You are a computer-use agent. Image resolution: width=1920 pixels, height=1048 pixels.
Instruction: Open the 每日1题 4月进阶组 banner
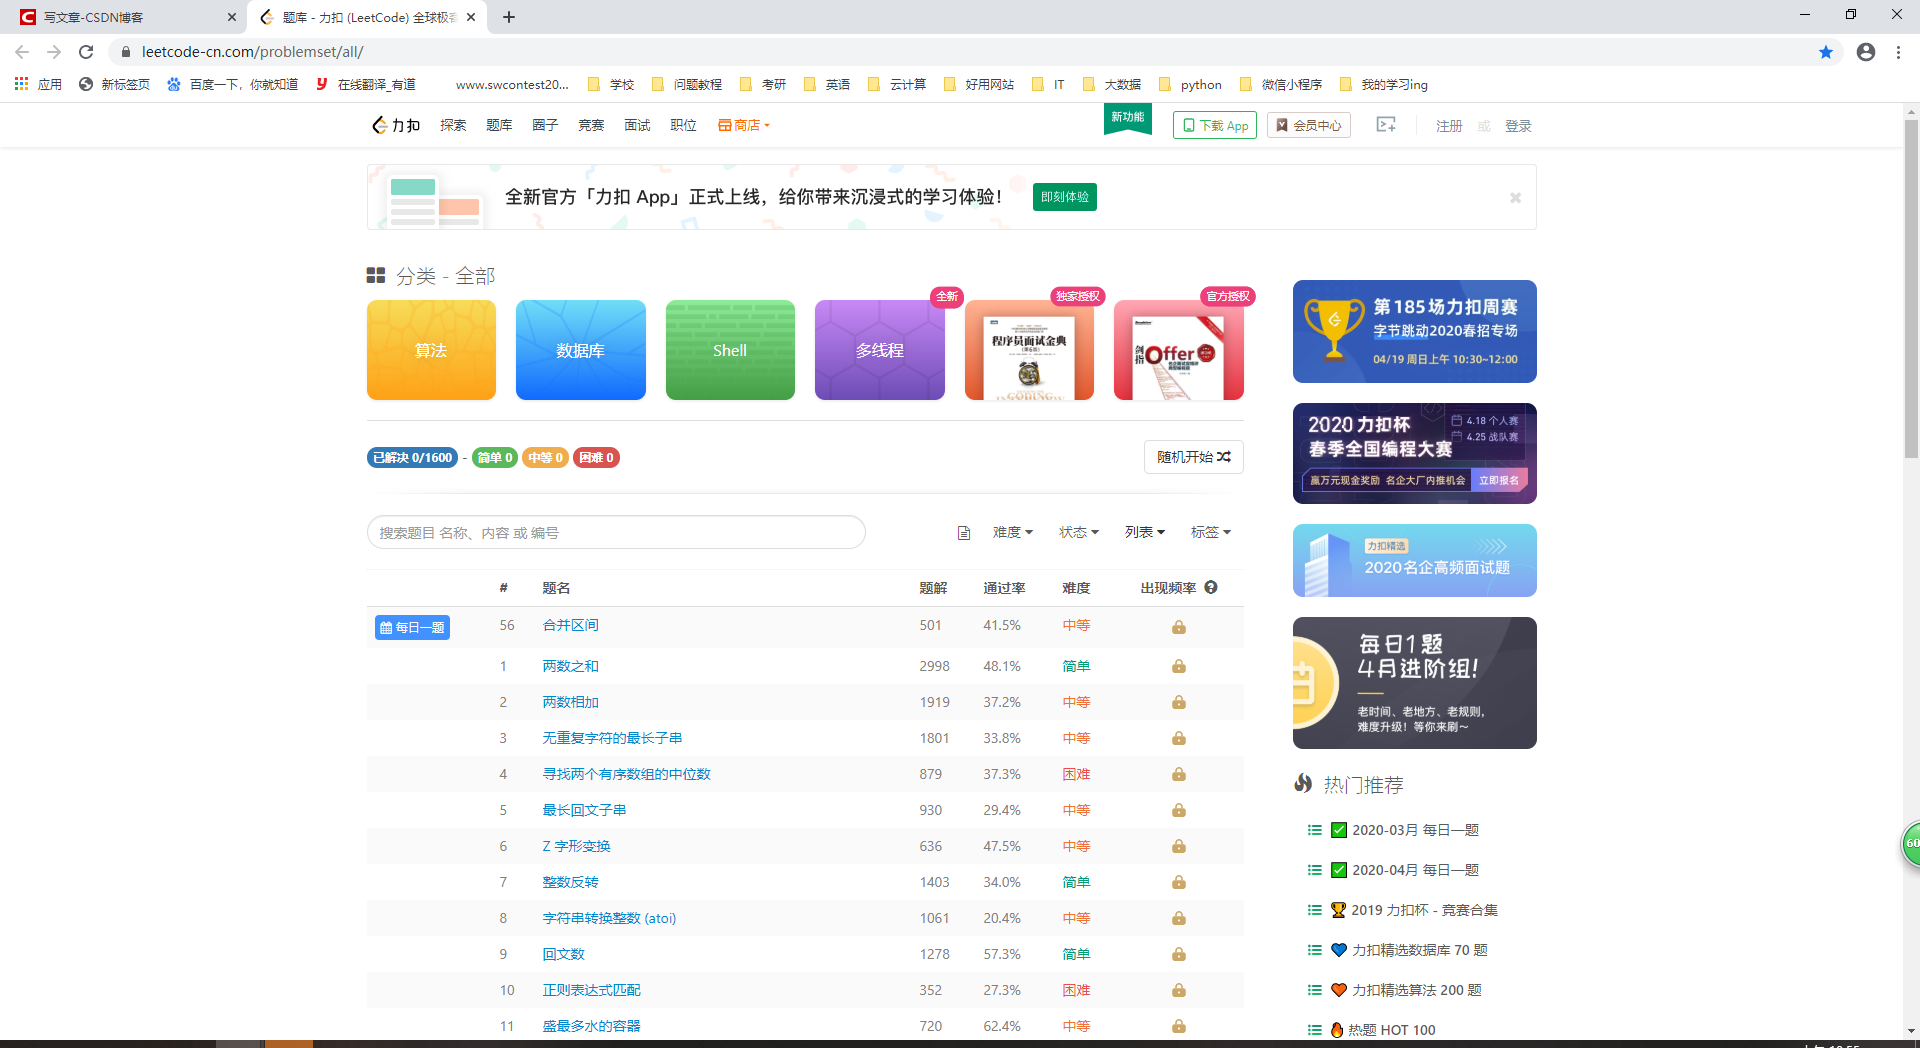point(1415,683)
